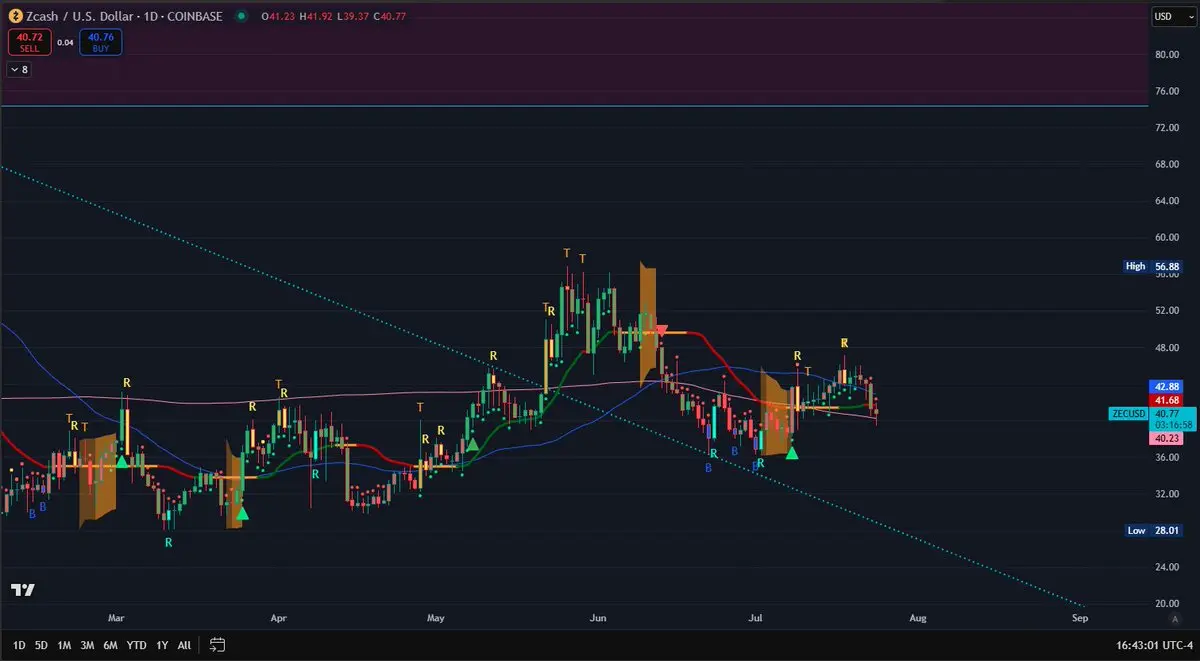Select the 5D time range
1200x661 pixels.
coord(41,645)
